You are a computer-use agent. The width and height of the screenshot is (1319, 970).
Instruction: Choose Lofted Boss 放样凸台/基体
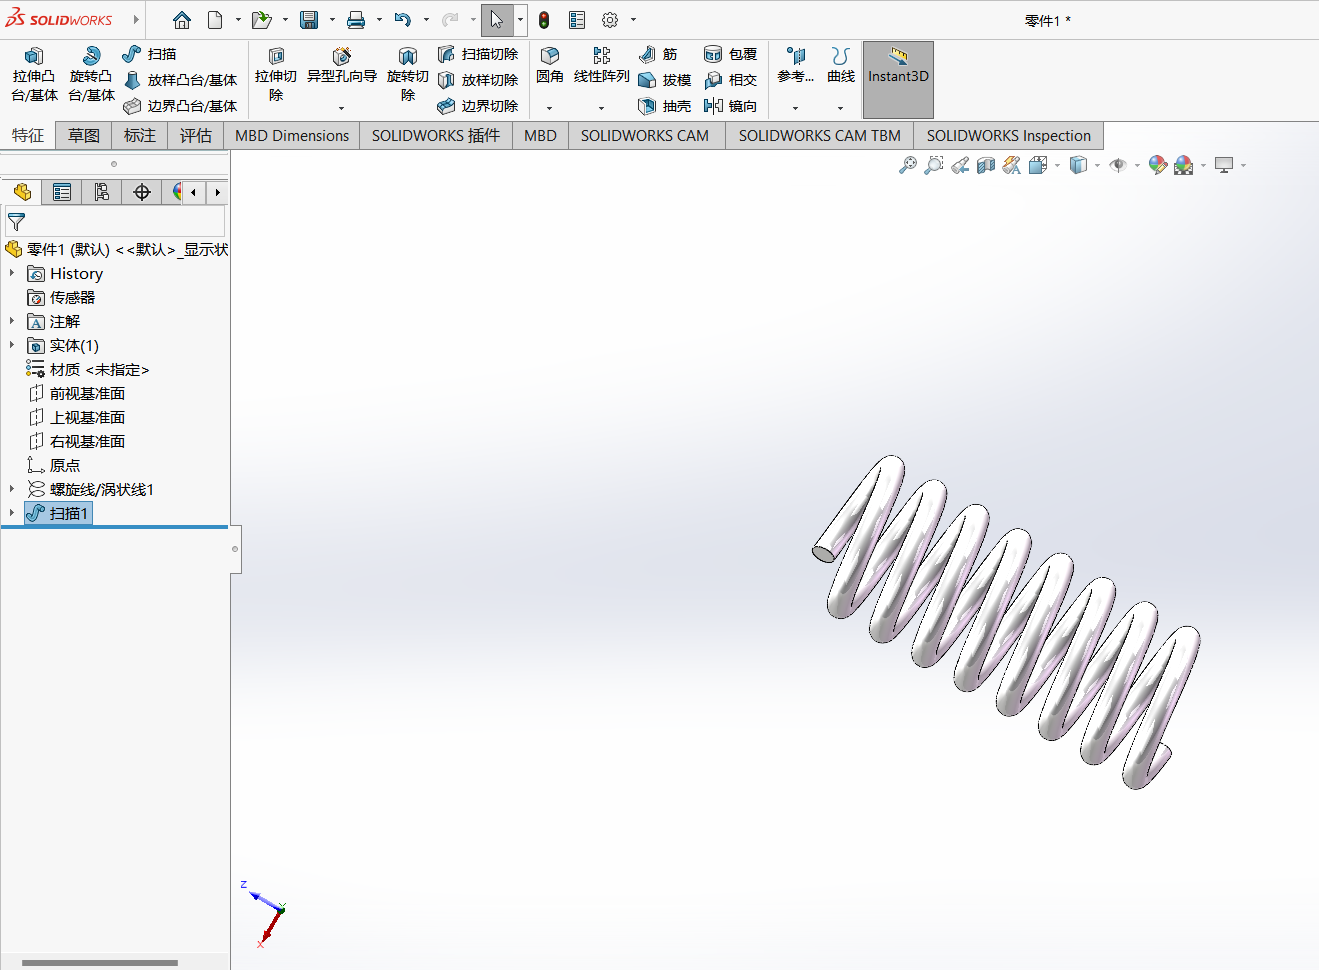(180, 80)
